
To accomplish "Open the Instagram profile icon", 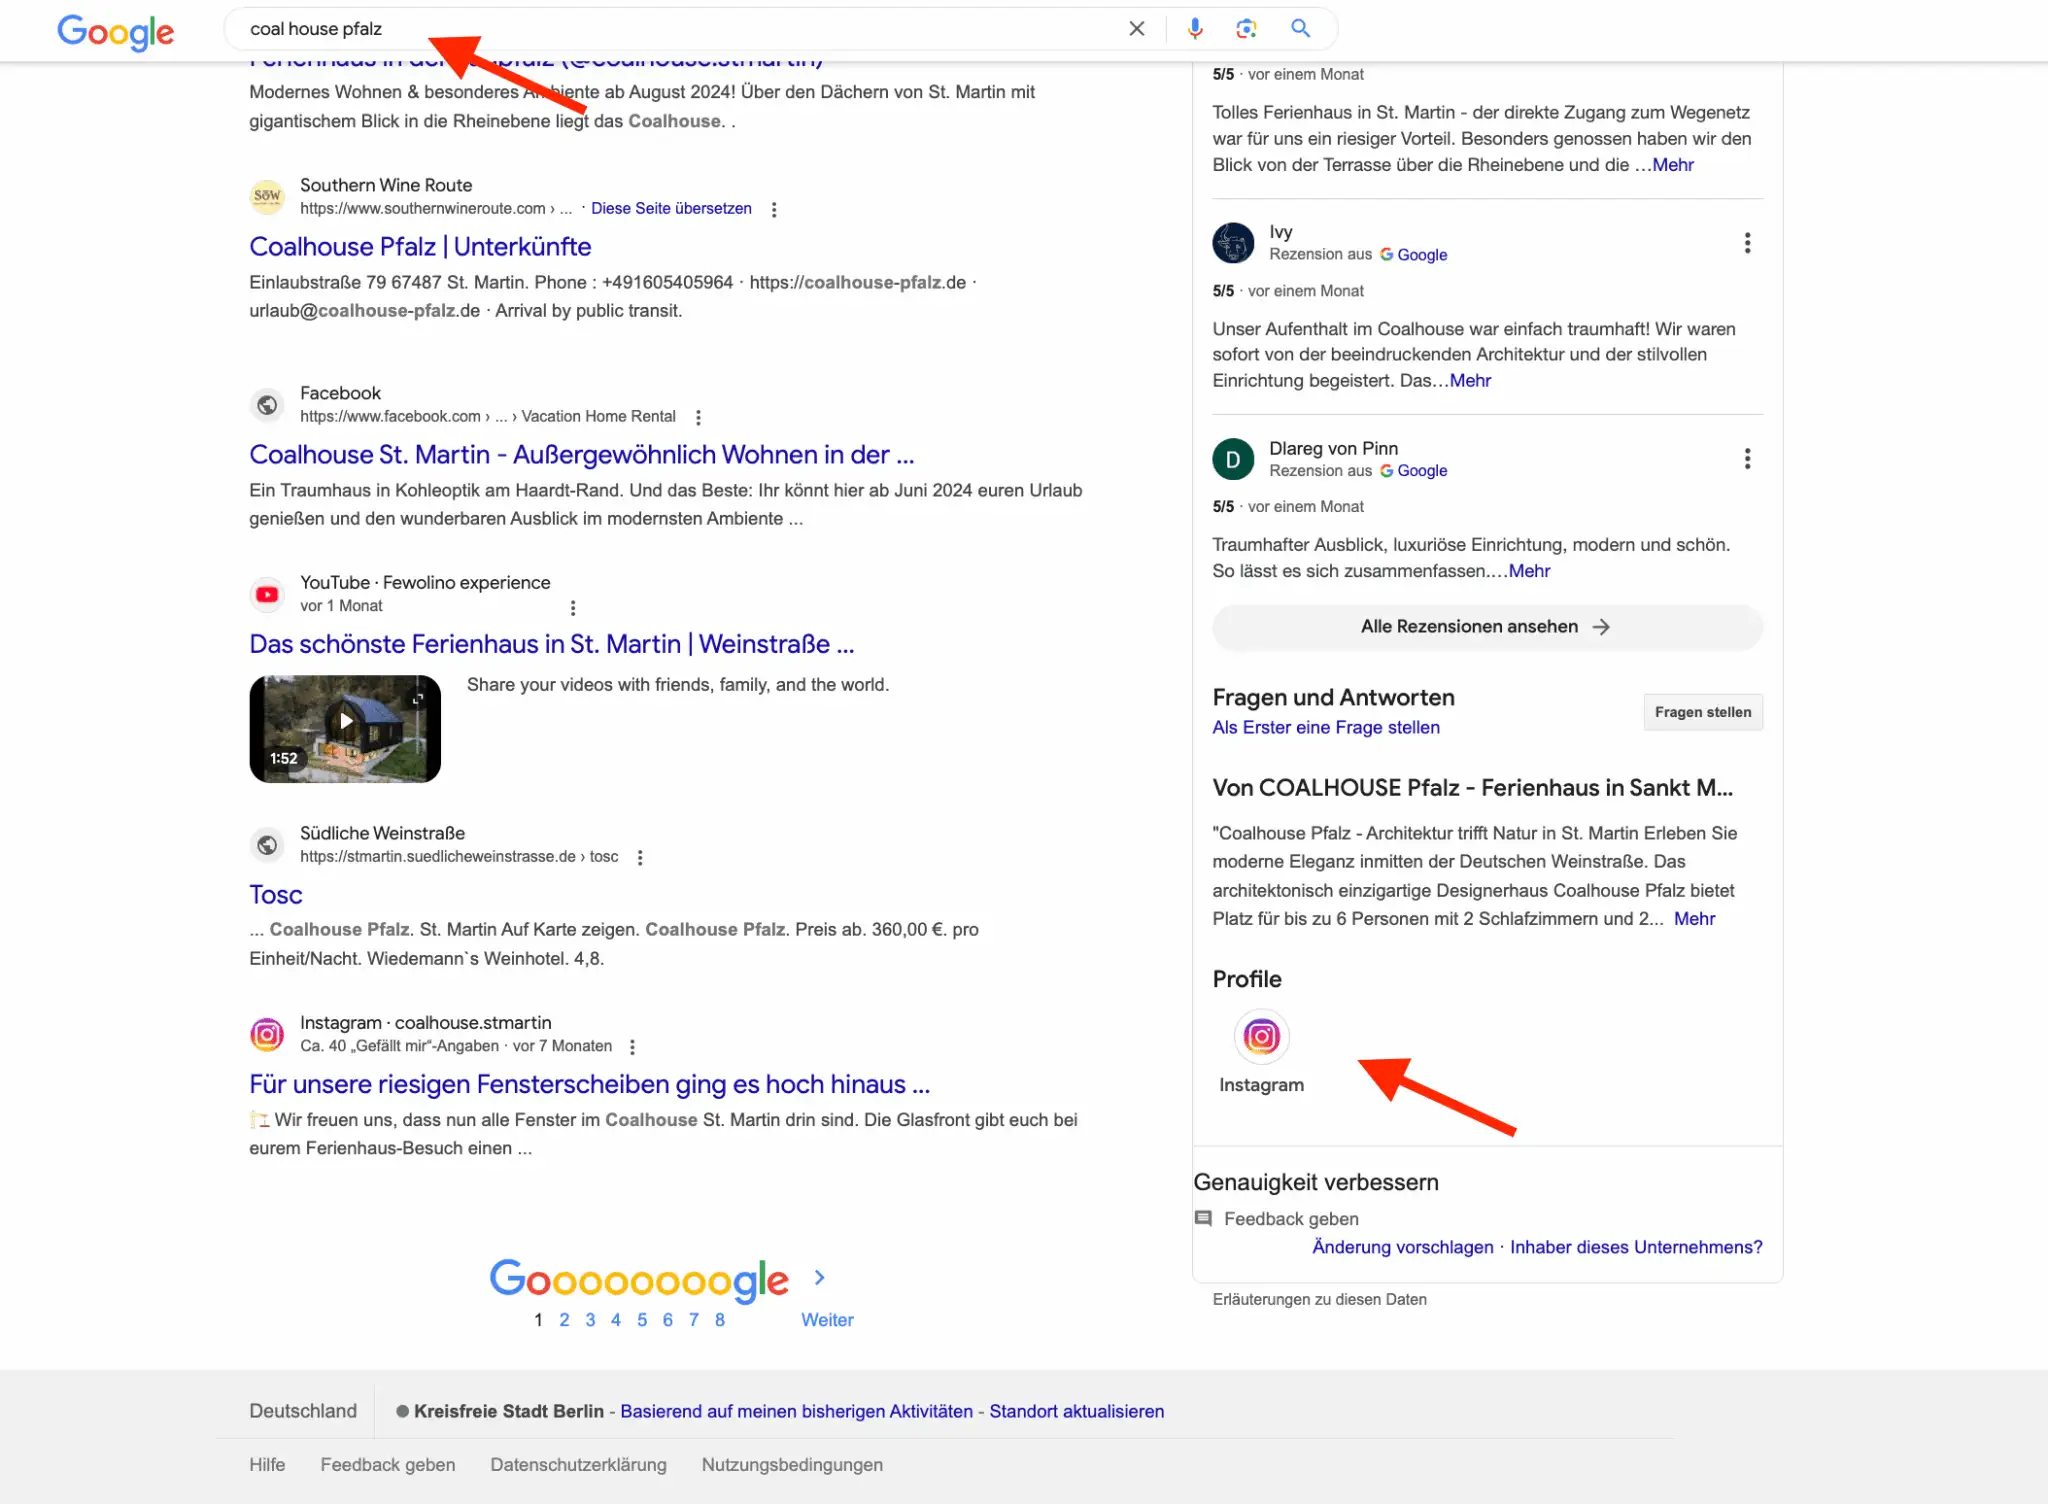I will tap(1261, 1036).
